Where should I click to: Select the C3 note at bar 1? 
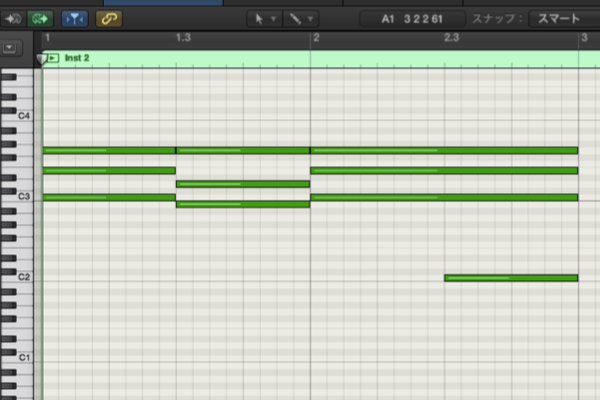(x=109, y=198)
